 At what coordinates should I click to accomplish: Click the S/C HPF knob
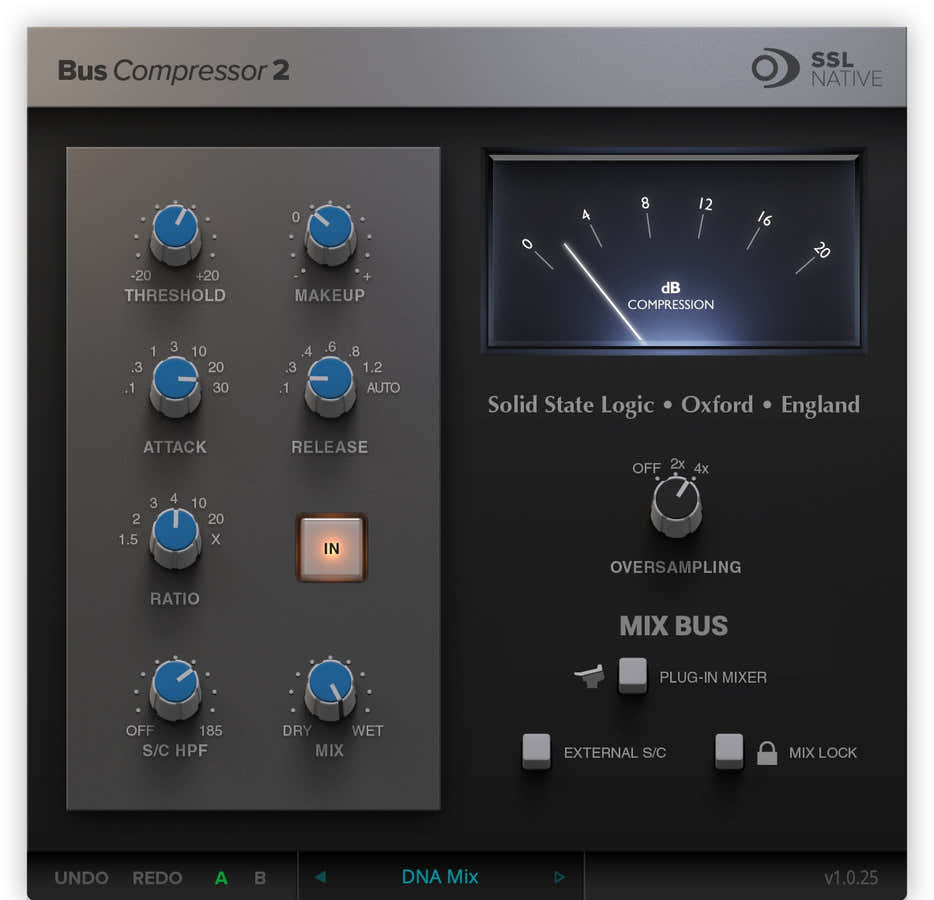[x=175, y=690]
